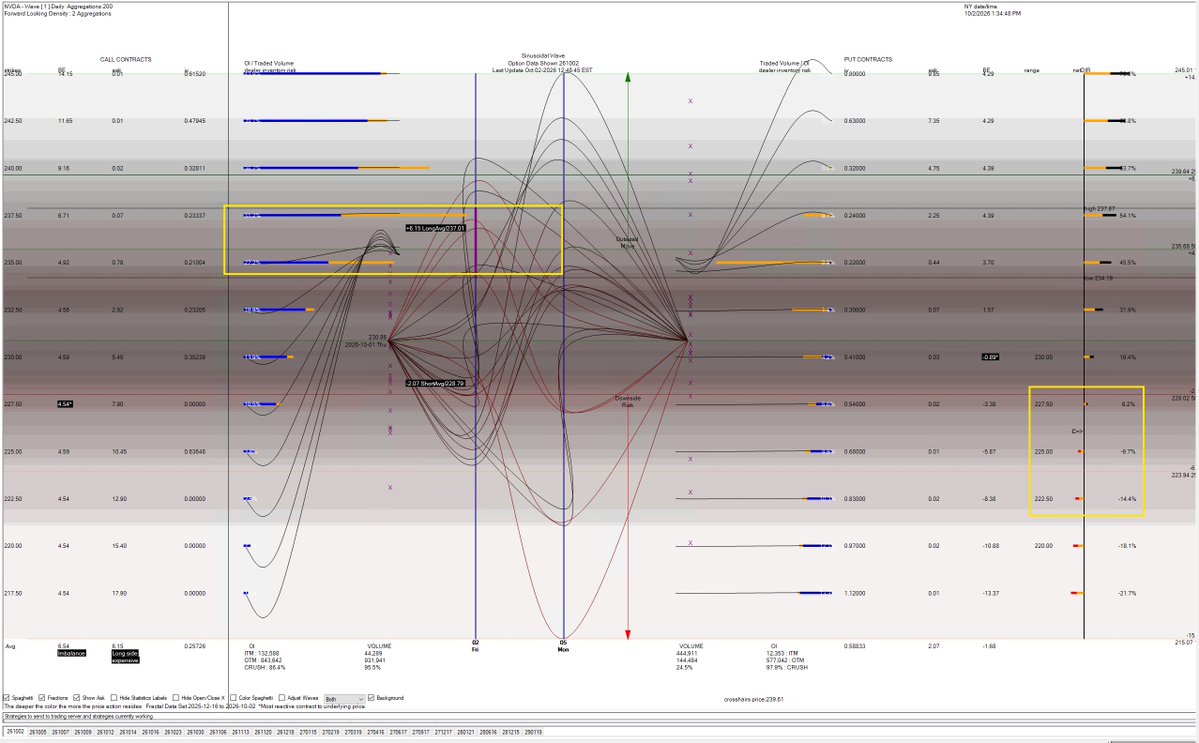Click the PUT CONTRACTS header
1199x743 pixels.
[x=868, y=59]
